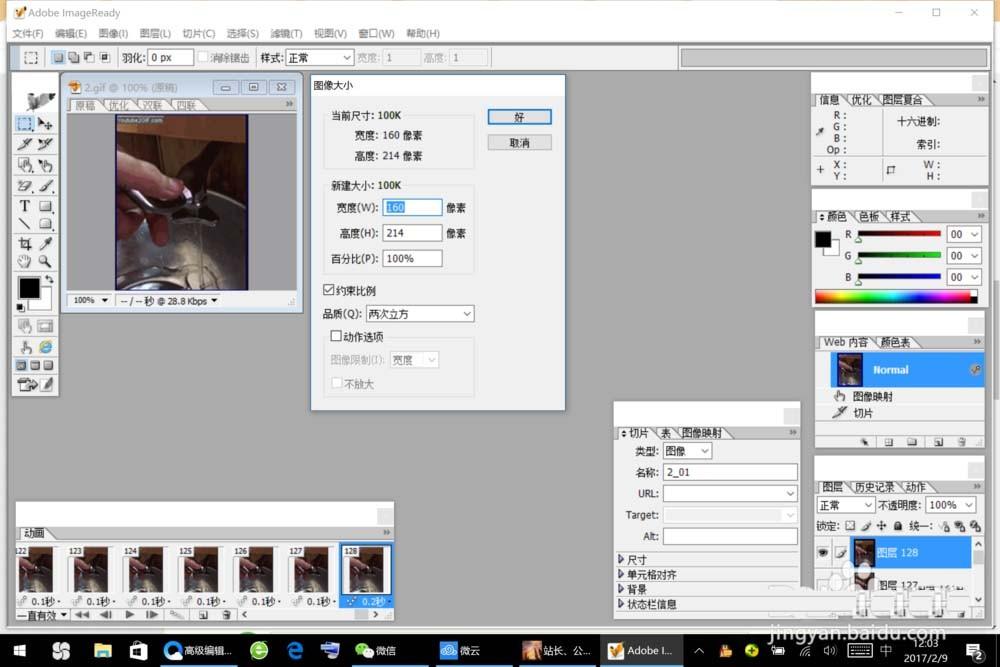Enable the 动作选项 checkbox
1000x667 pixels.
click(x=336, y=337)
